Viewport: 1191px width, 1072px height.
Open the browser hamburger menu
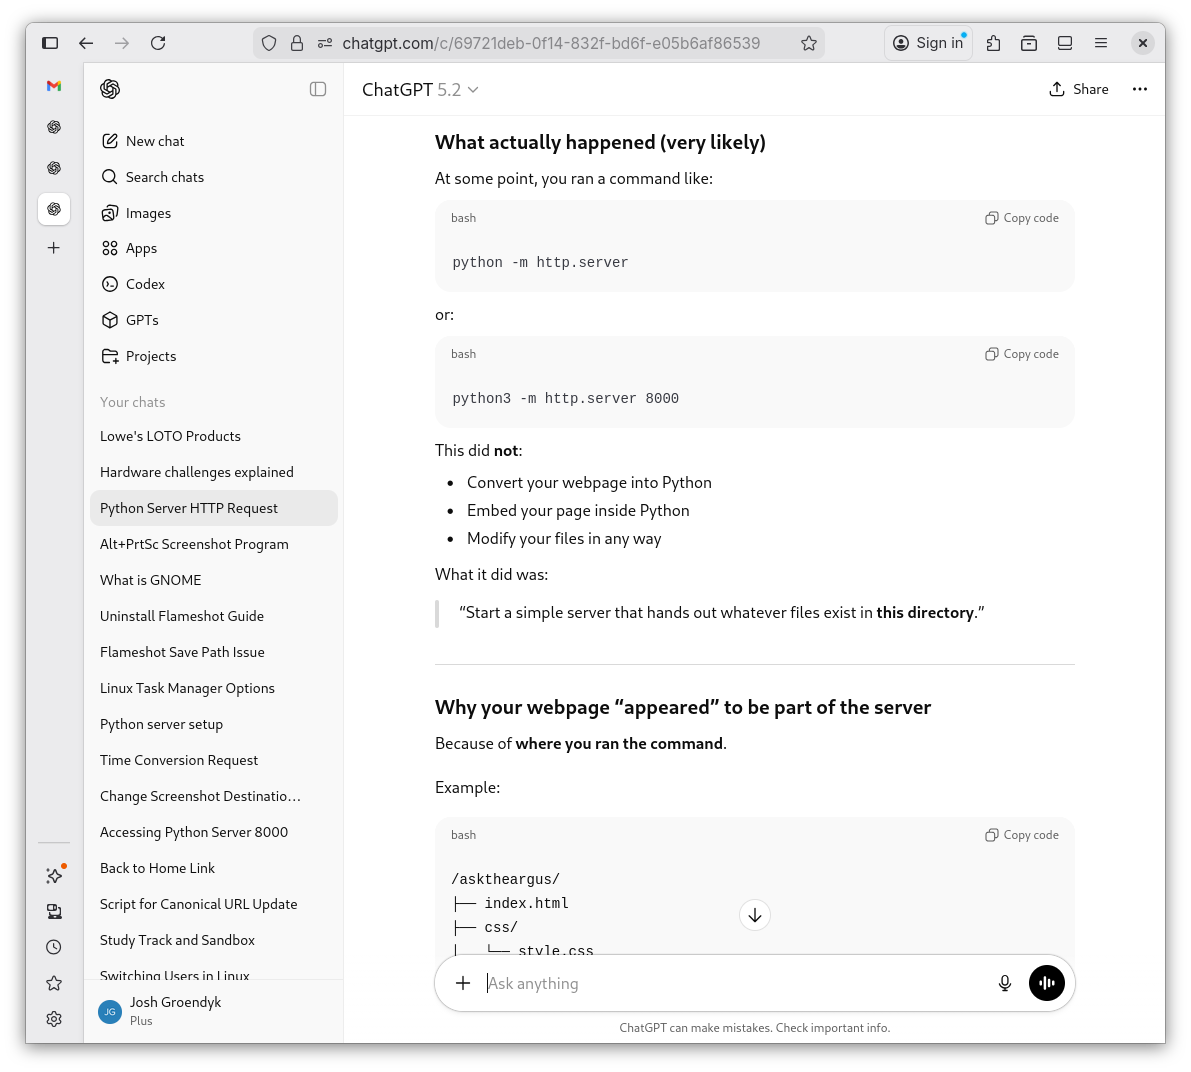[x=1101, y=43]
